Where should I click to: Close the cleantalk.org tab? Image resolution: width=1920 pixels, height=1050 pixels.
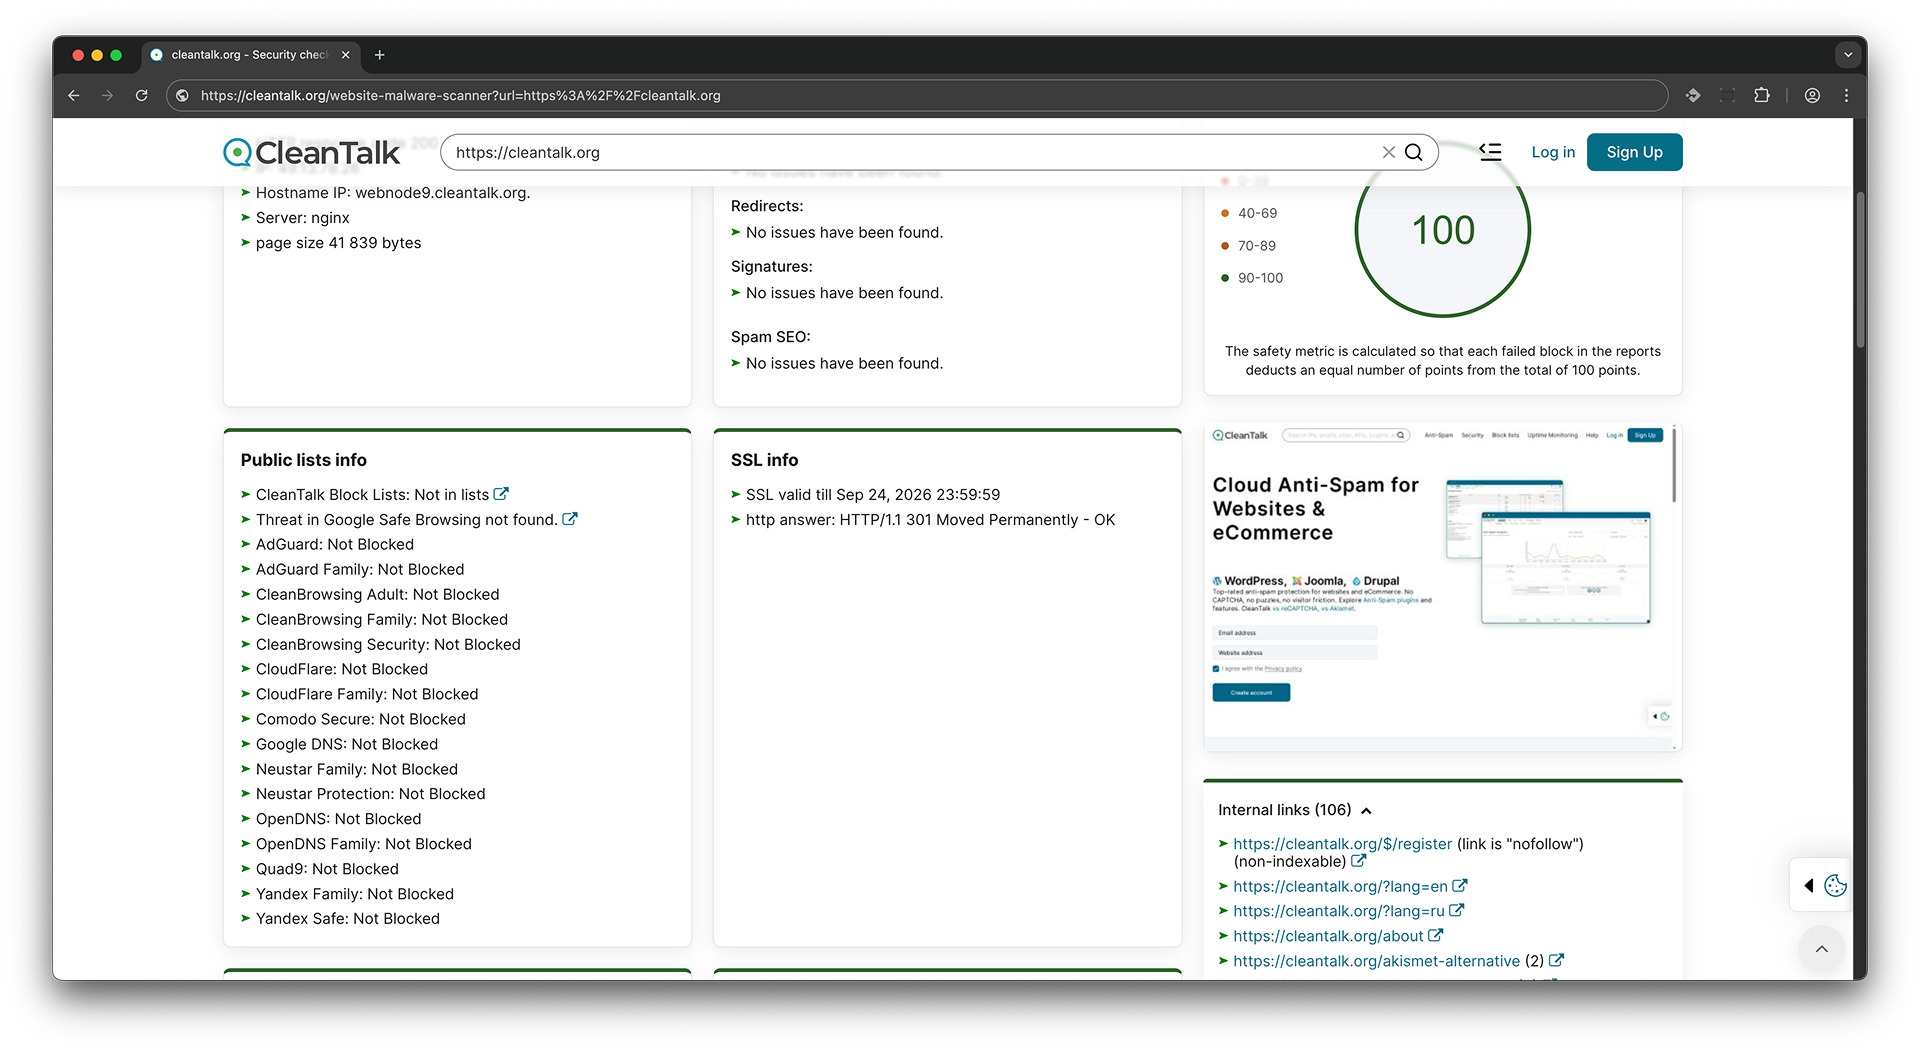coord(346,55)
